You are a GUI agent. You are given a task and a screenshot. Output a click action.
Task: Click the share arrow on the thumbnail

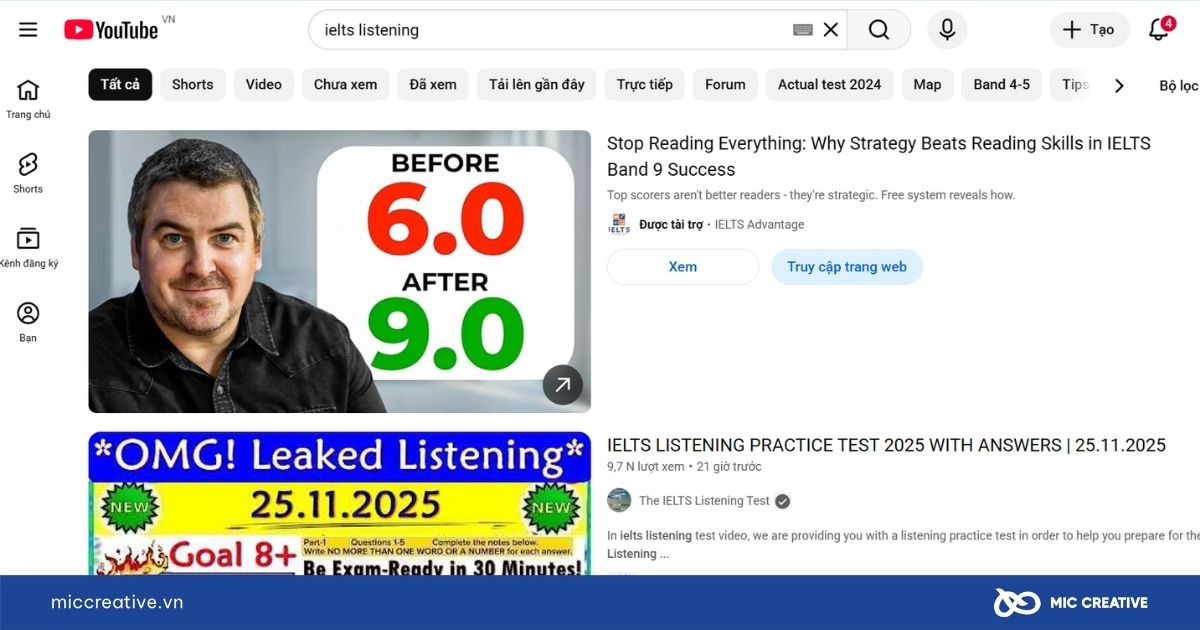(562, 384)
